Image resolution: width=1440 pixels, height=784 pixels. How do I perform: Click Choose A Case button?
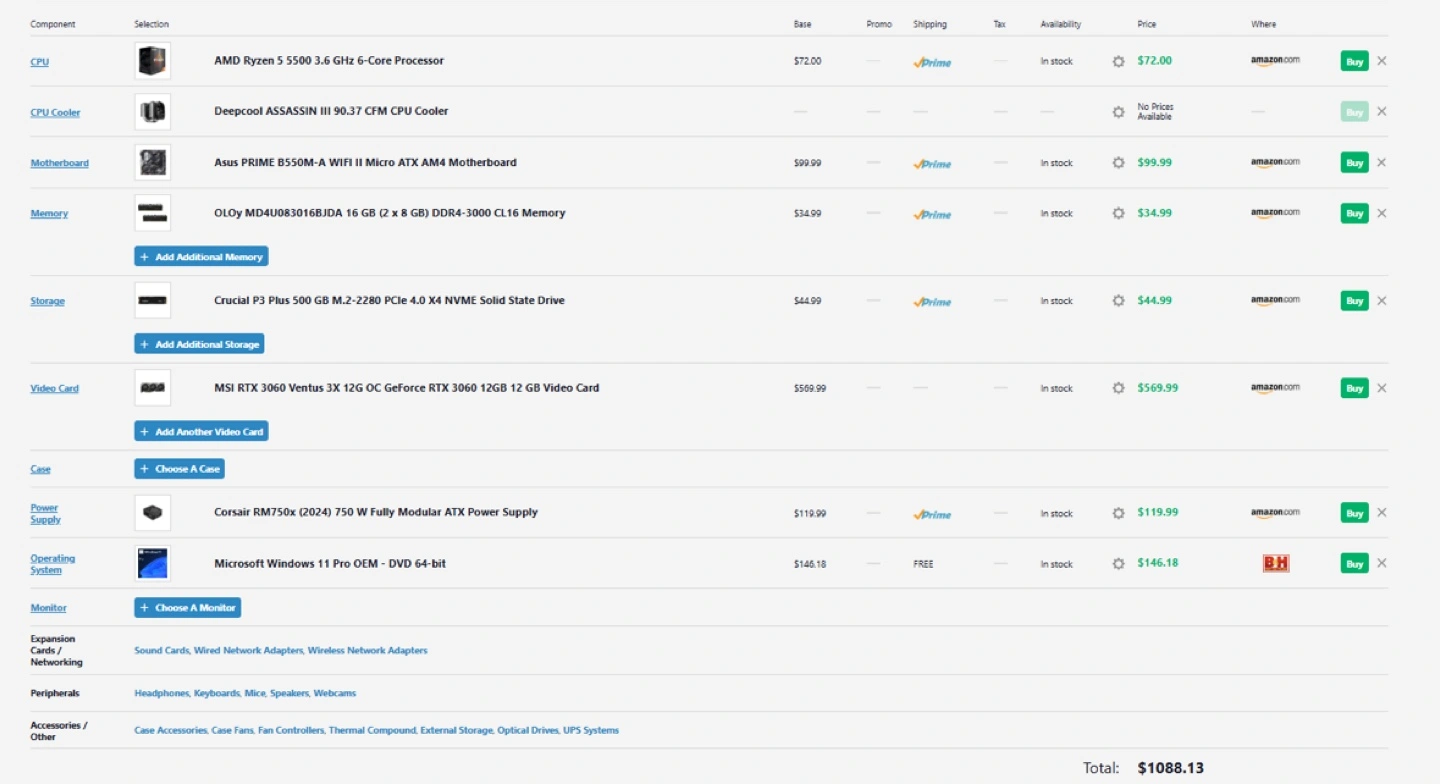pyautogui.click(x=180, y=469)
